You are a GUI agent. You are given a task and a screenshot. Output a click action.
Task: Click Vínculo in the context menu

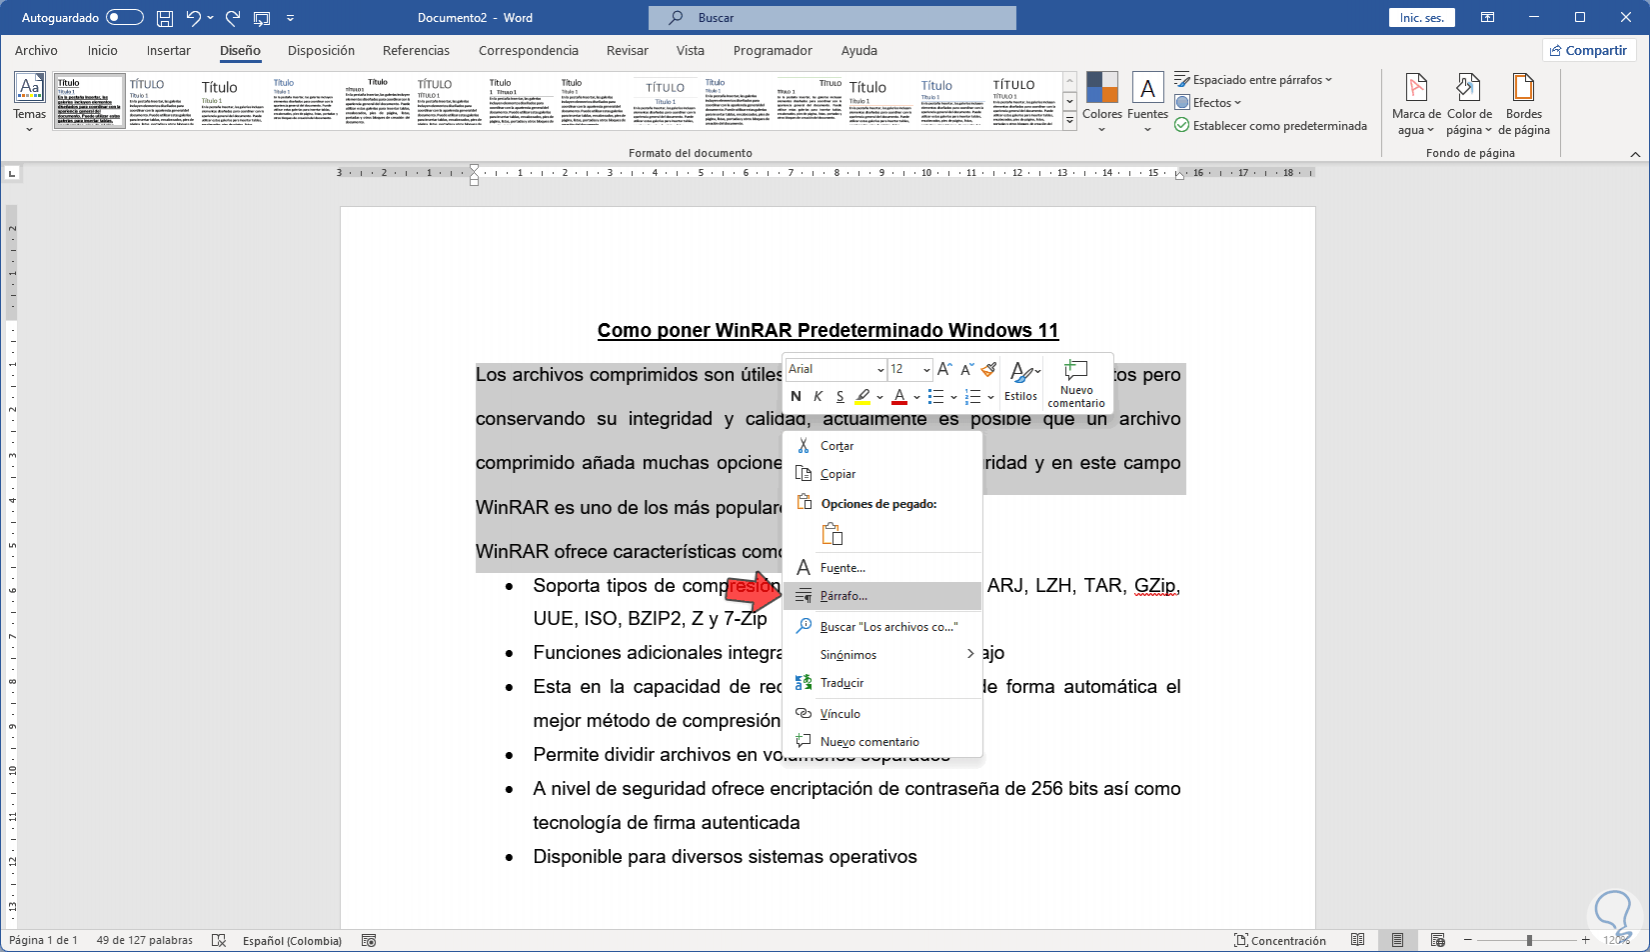(883, 714)
